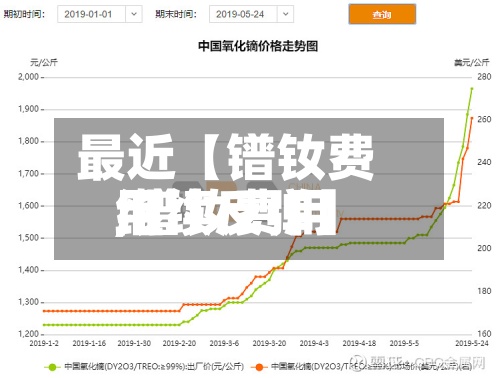The height and width of the screenshot is (378, 500).
Task: Click right axis value 220
Action: [x=484, y=205]
